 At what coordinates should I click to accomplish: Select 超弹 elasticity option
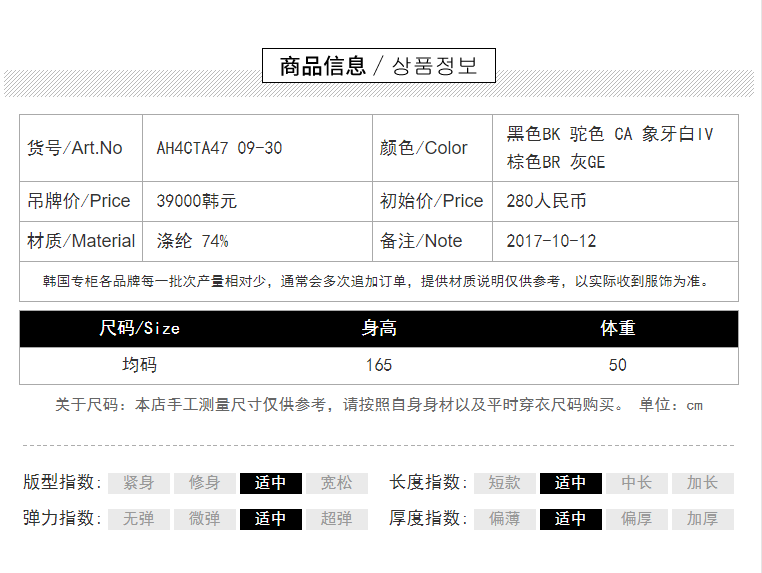coord(337,519)
